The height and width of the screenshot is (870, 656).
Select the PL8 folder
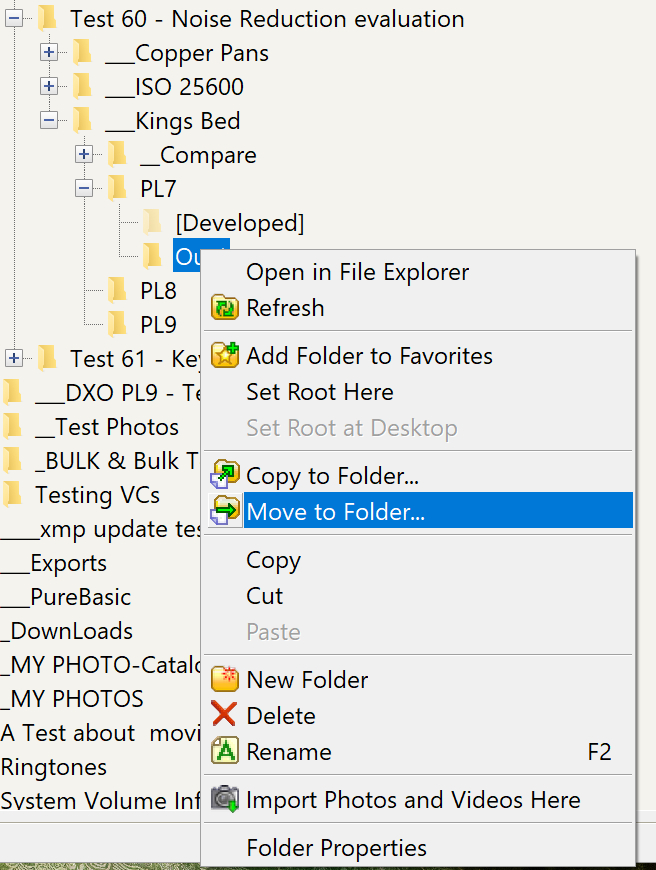(158, 291)
